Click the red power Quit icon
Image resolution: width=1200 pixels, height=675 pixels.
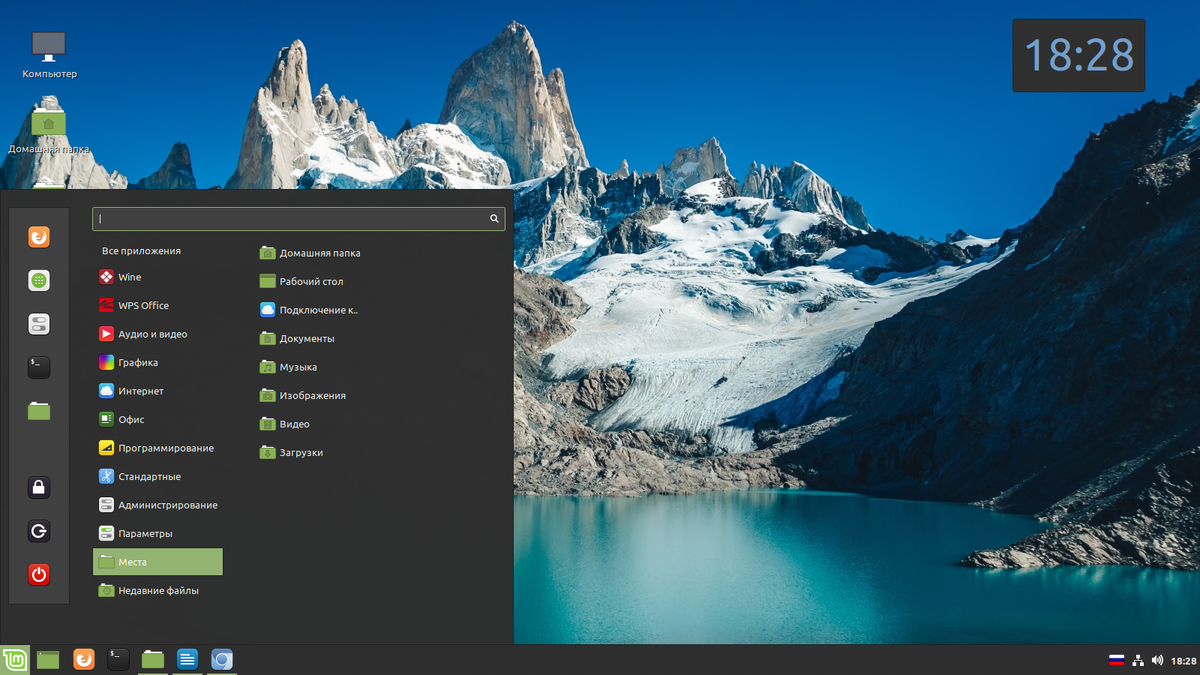point(38,574)
